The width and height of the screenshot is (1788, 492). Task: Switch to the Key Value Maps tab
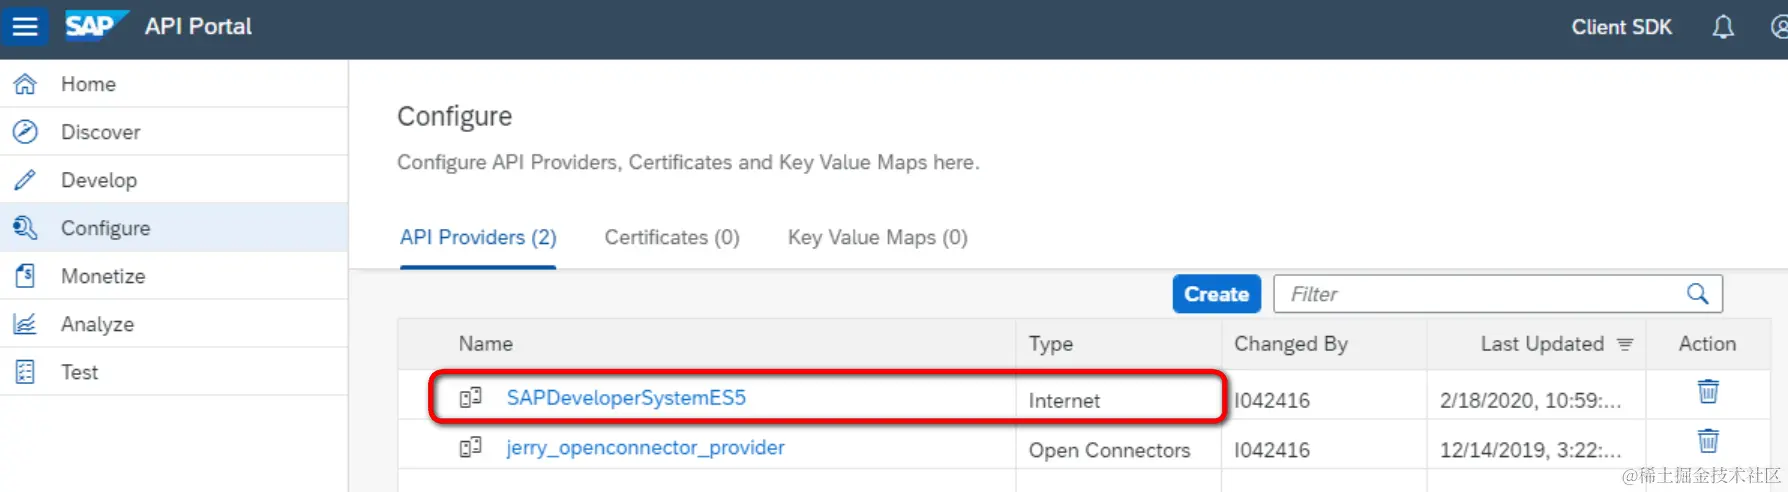coord(878,238)
